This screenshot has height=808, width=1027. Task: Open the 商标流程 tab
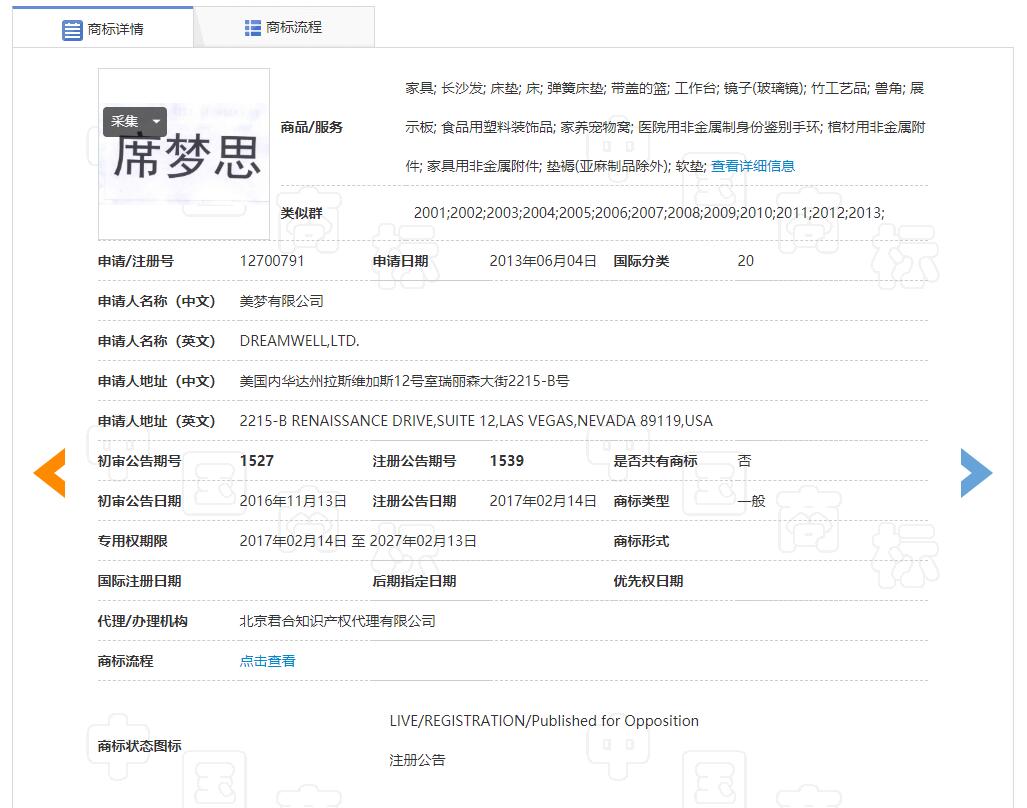click(284, 28)
